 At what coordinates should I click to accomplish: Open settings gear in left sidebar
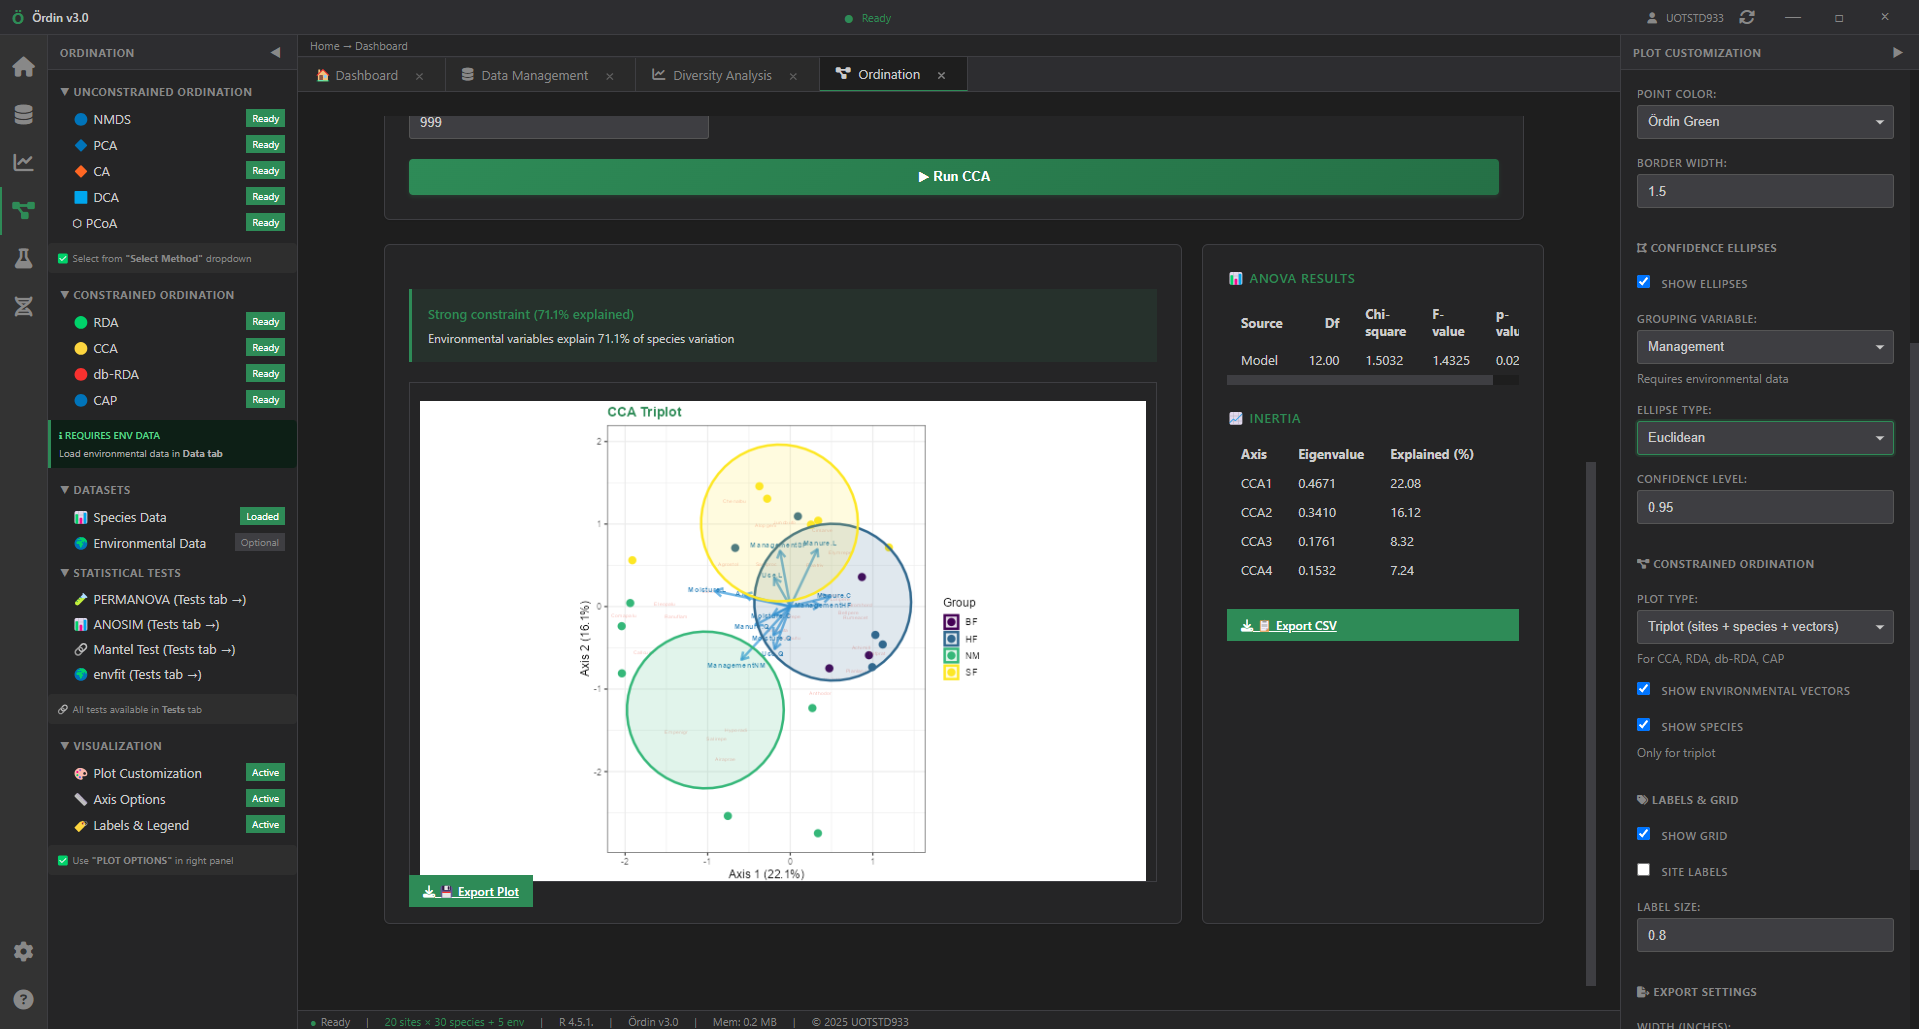[x=23, y=951]
